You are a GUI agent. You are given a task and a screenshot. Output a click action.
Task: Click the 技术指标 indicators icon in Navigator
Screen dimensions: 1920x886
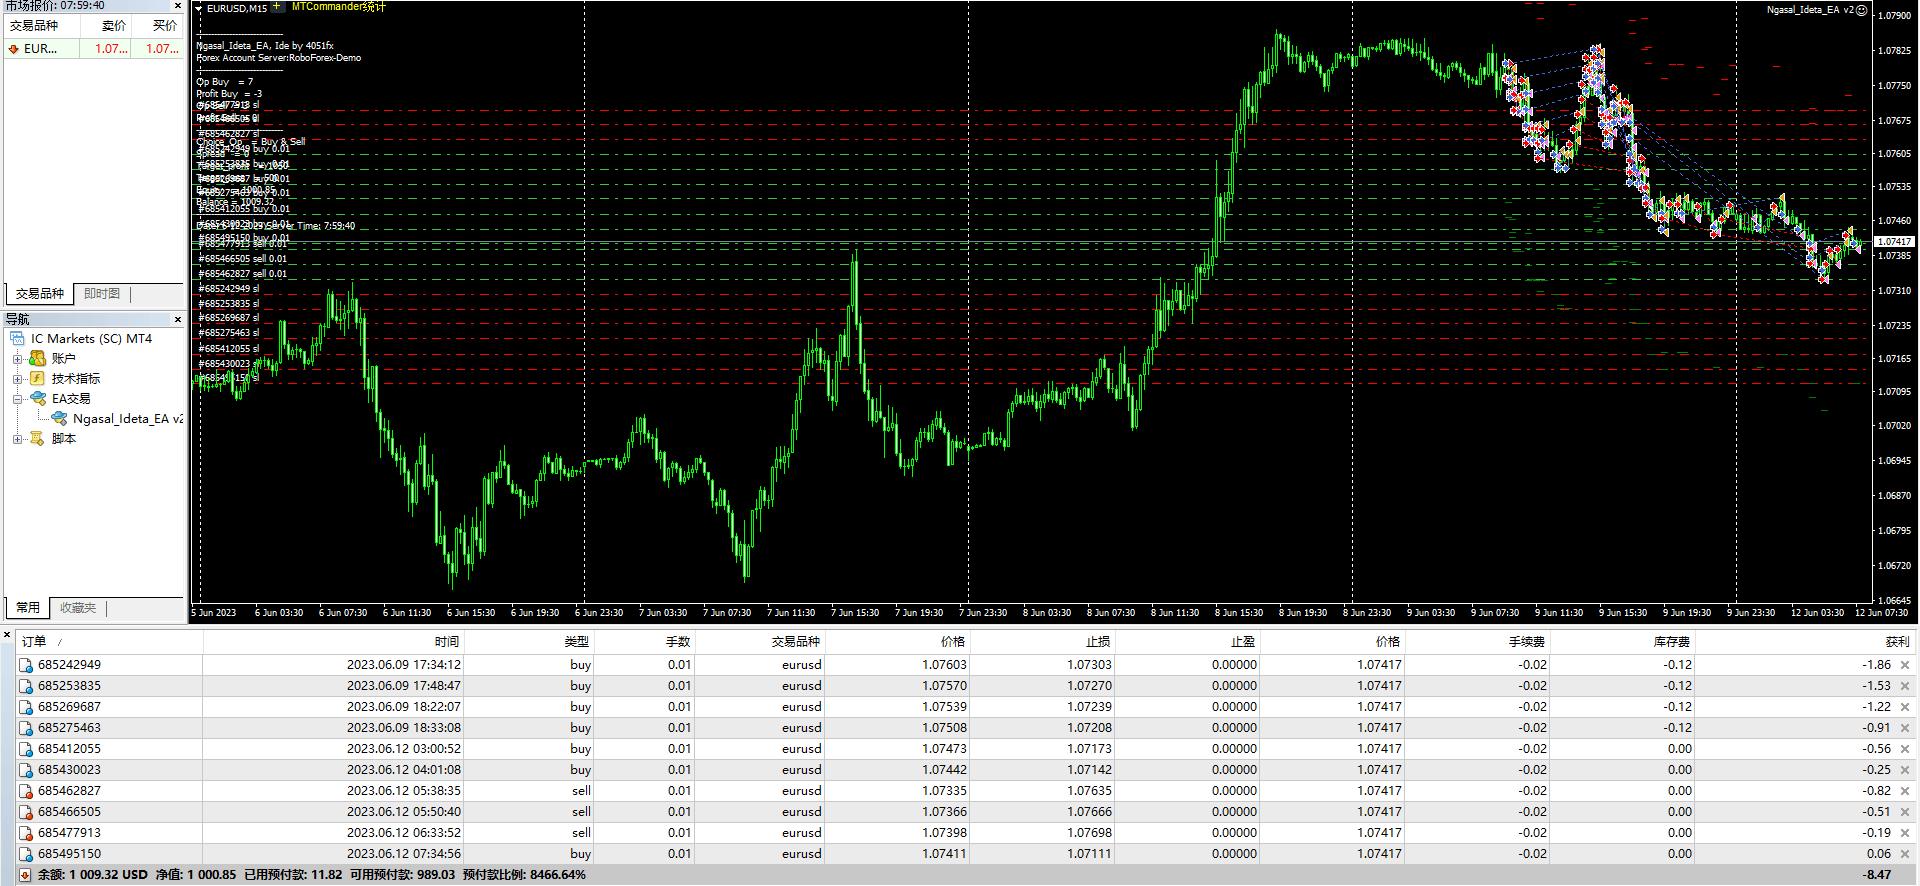tap(37, 379)
